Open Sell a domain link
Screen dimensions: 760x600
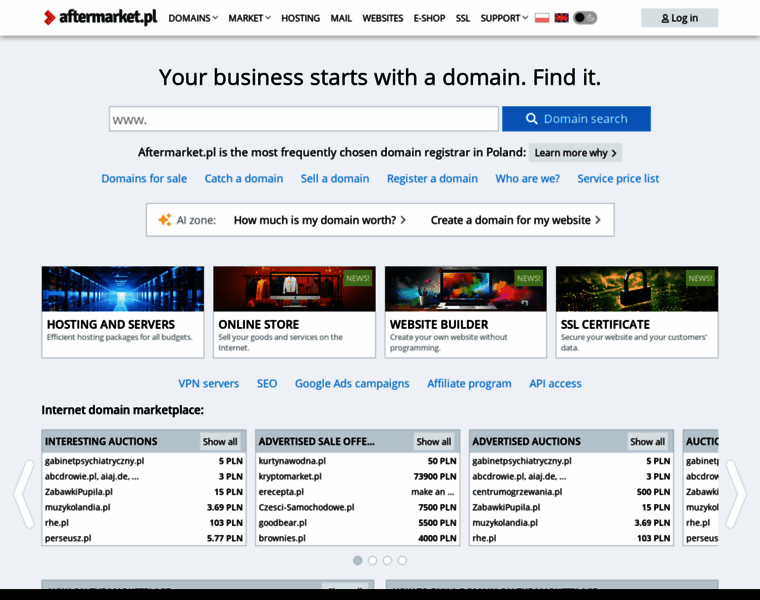coord(335,178)
